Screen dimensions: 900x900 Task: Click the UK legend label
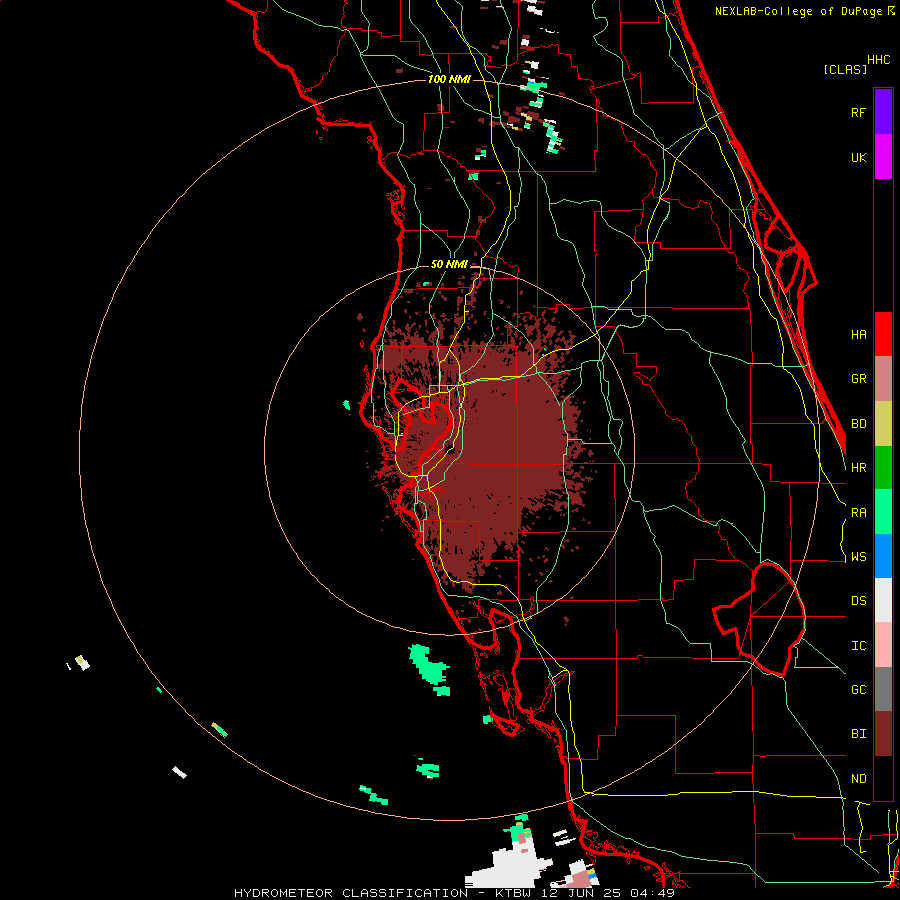(x=859, y=157)
